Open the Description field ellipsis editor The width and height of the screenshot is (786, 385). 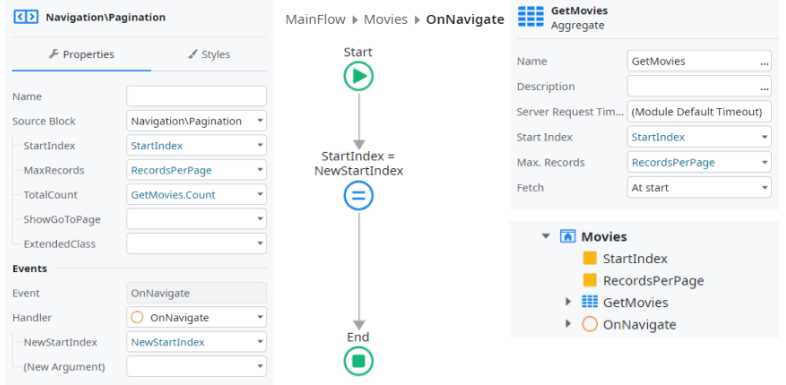[764, 87]
